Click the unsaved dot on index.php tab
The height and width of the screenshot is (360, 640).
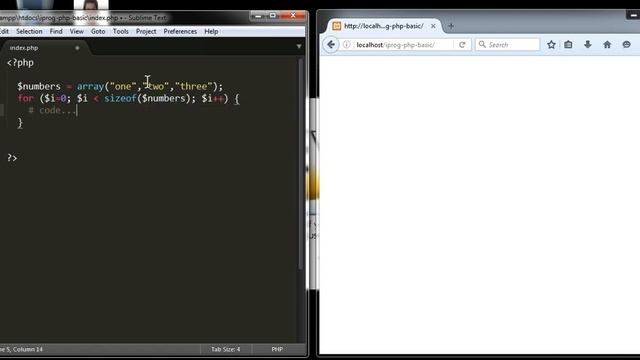point(77,48)
